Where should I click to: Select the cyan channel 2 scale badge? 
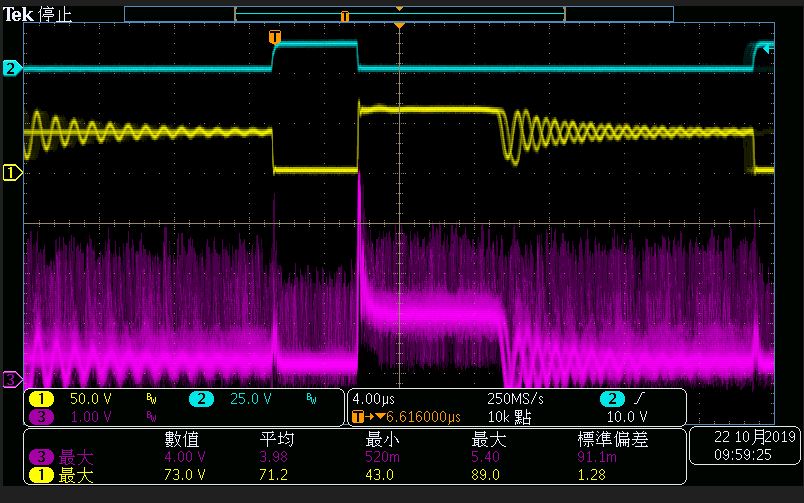click(x=201, y=398)
